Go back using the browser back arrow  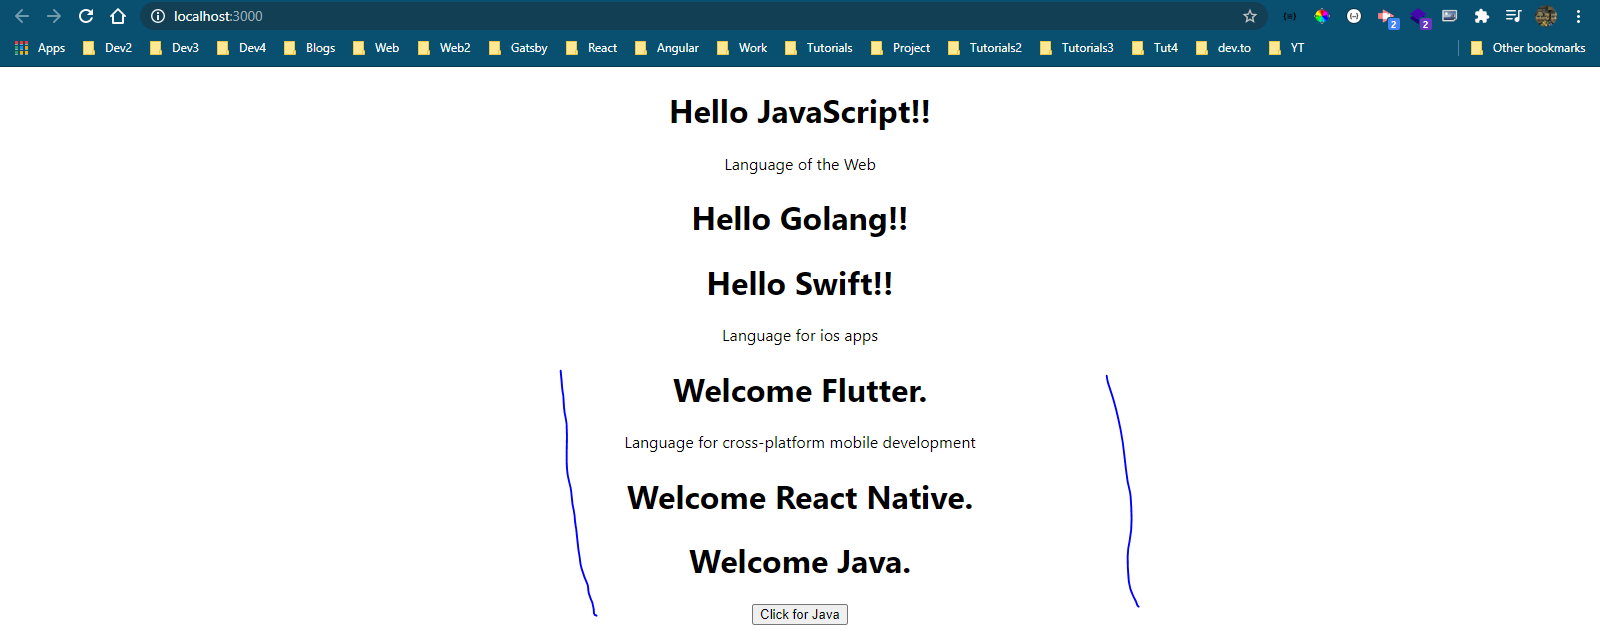click(x=22, y=16)
